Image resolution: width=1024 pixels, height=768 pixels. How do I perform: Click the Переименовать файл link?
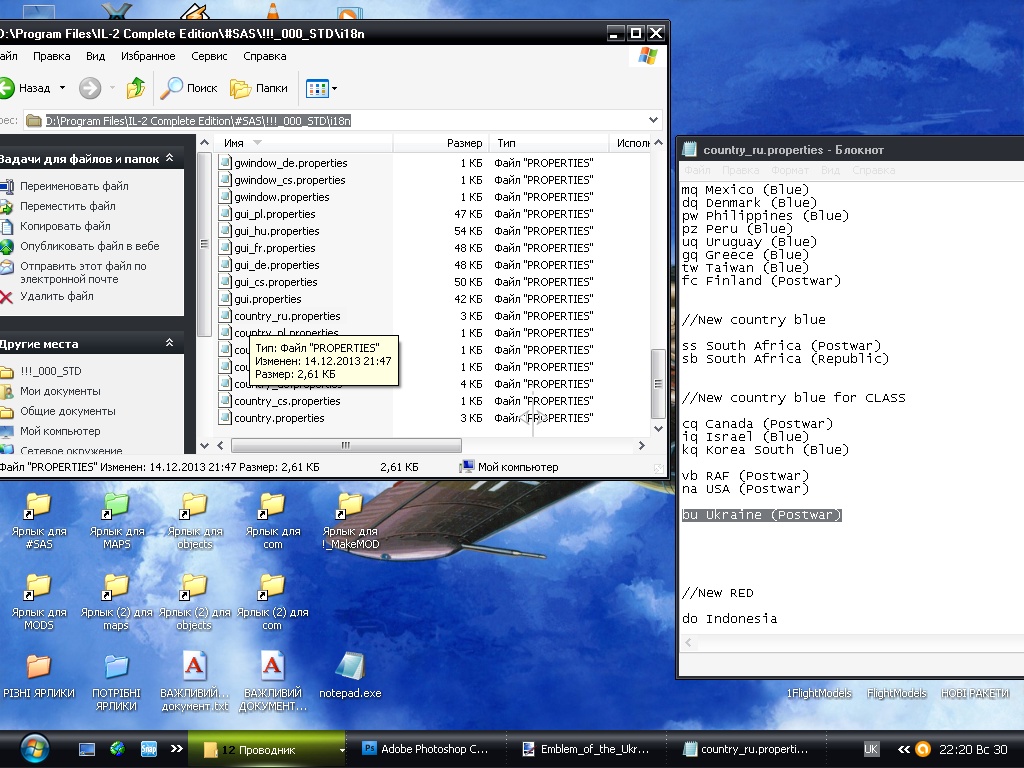click(x=74, y=186)
